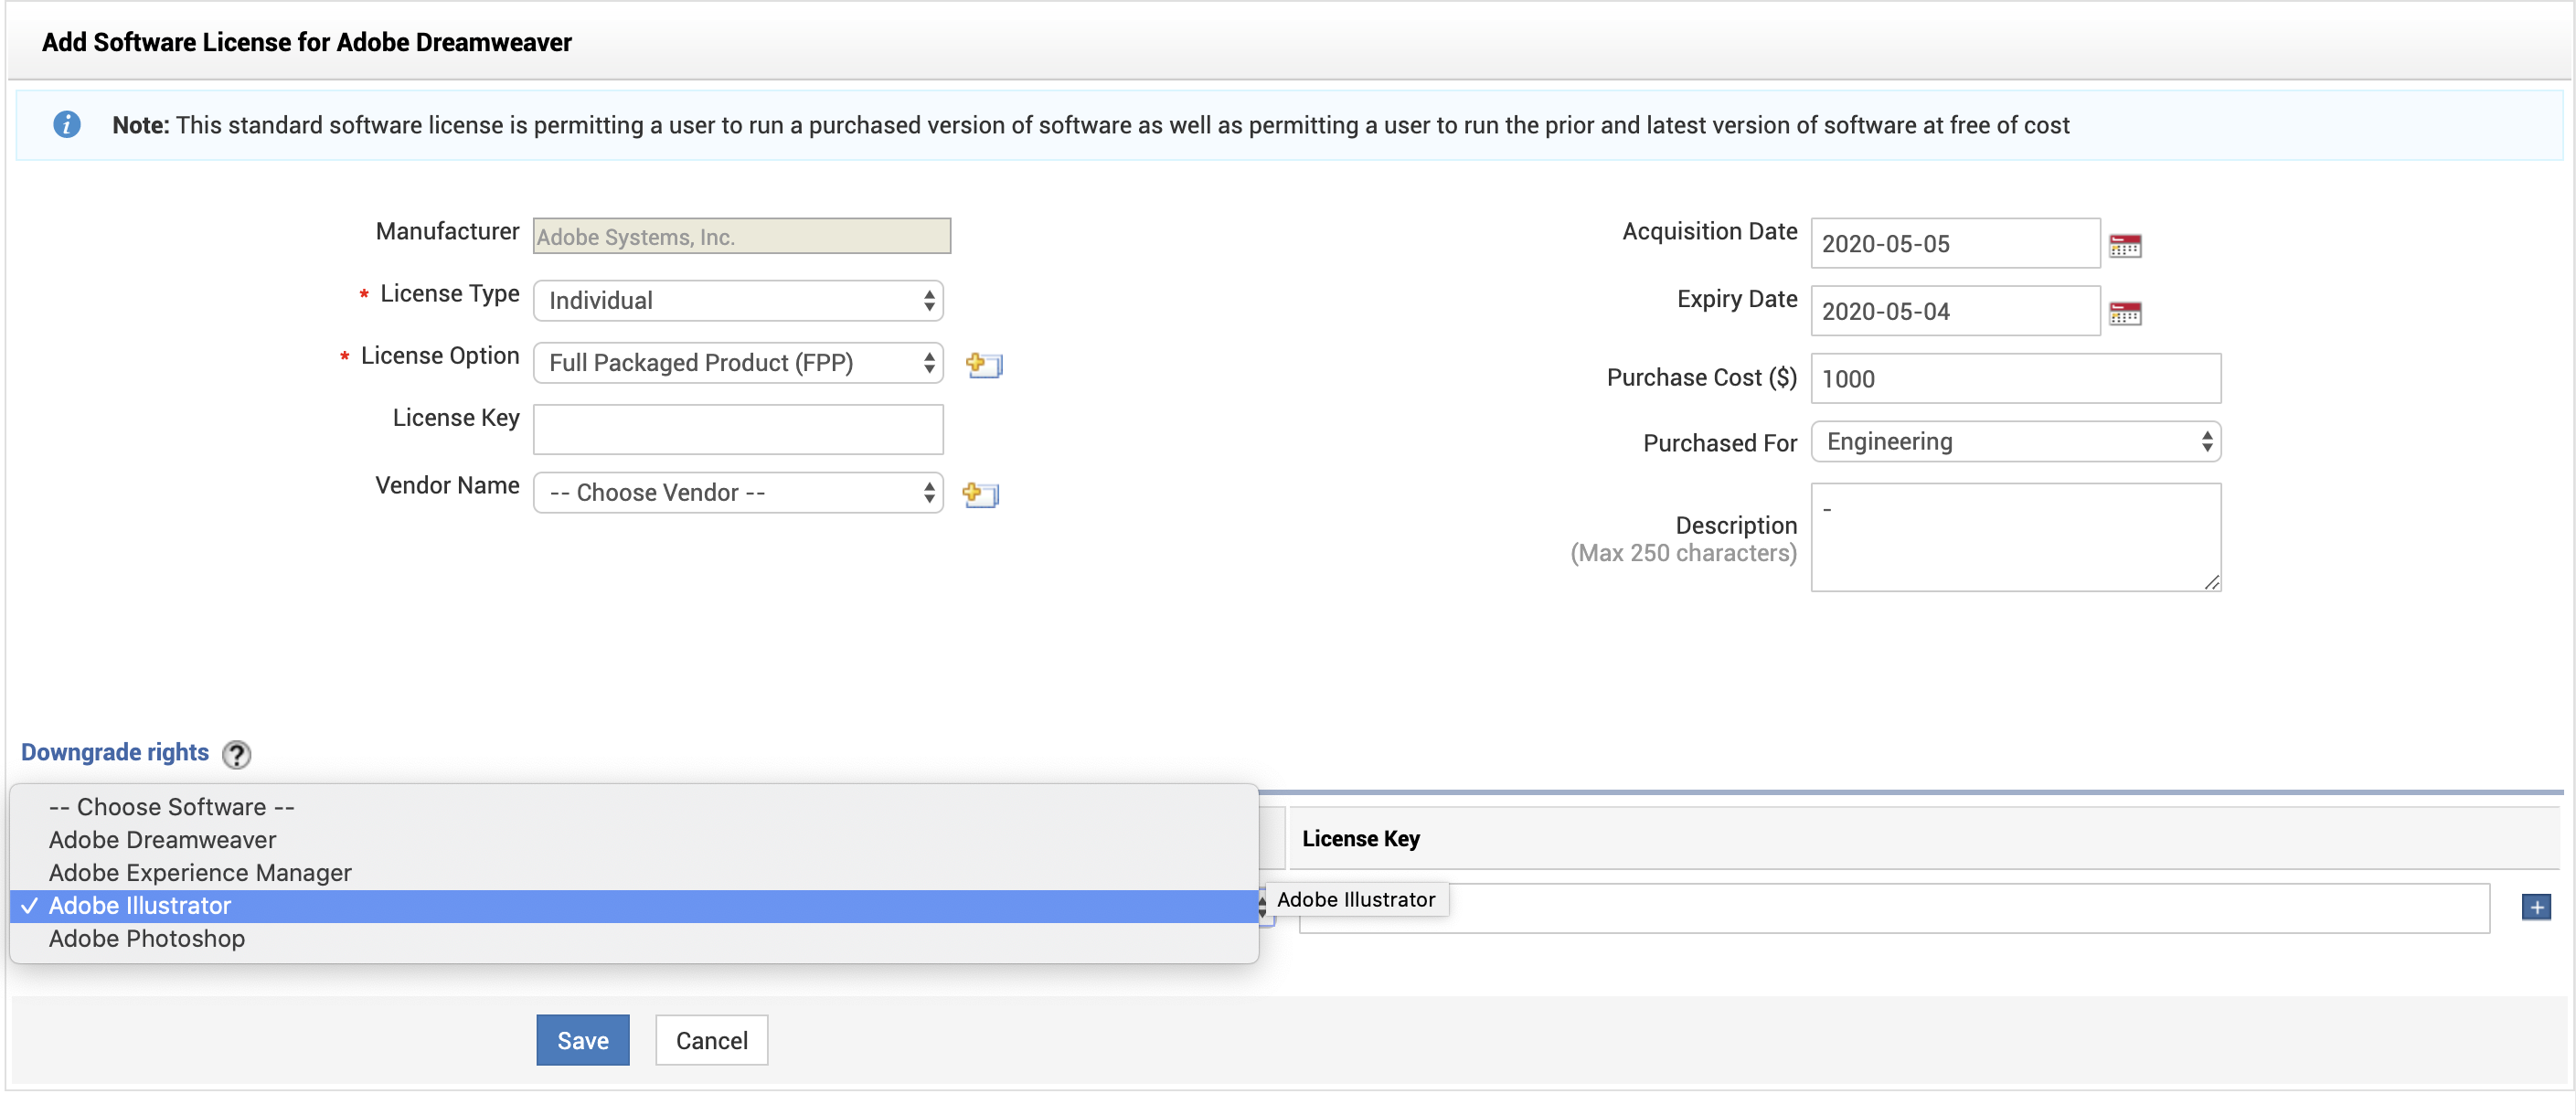Click the Purchase Cost input field
Viewport: 2576px width, 1115px height.
pyautogui.click(x=2015, y=379)
